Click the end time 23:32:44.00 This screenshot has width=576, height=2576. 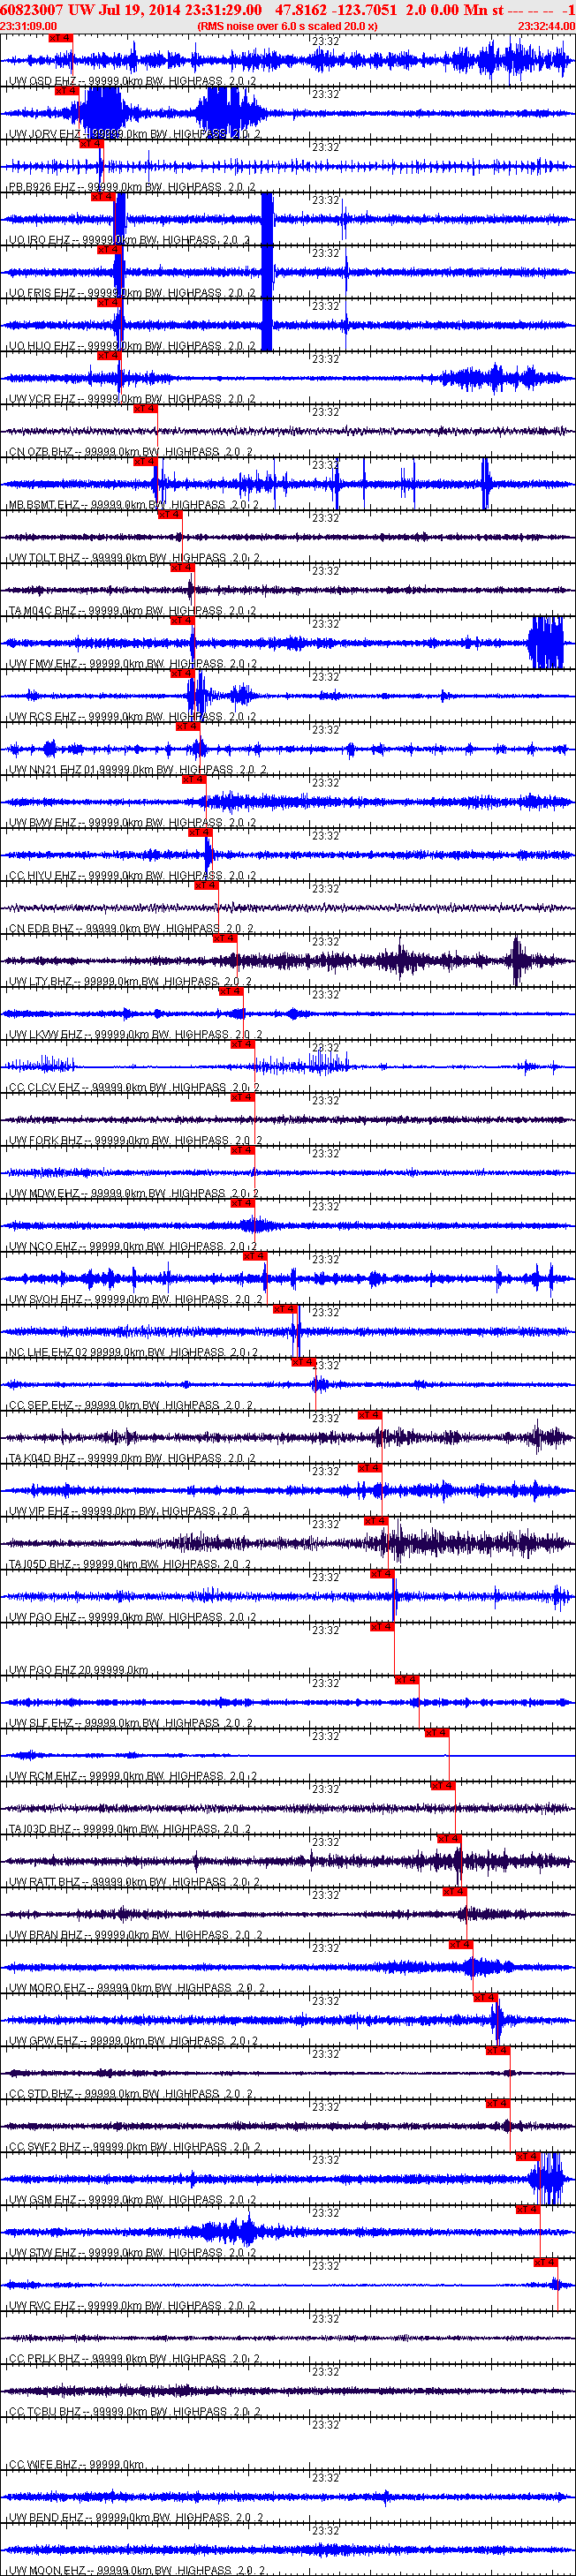546,26
